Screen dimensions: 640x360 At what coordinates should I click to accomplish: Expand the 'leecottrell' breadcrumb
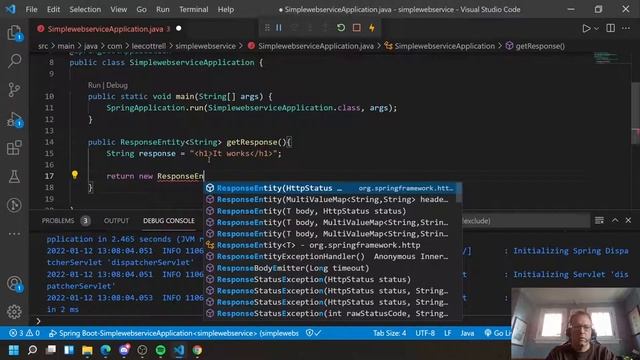pyautogui.click(x=149, y=46)
